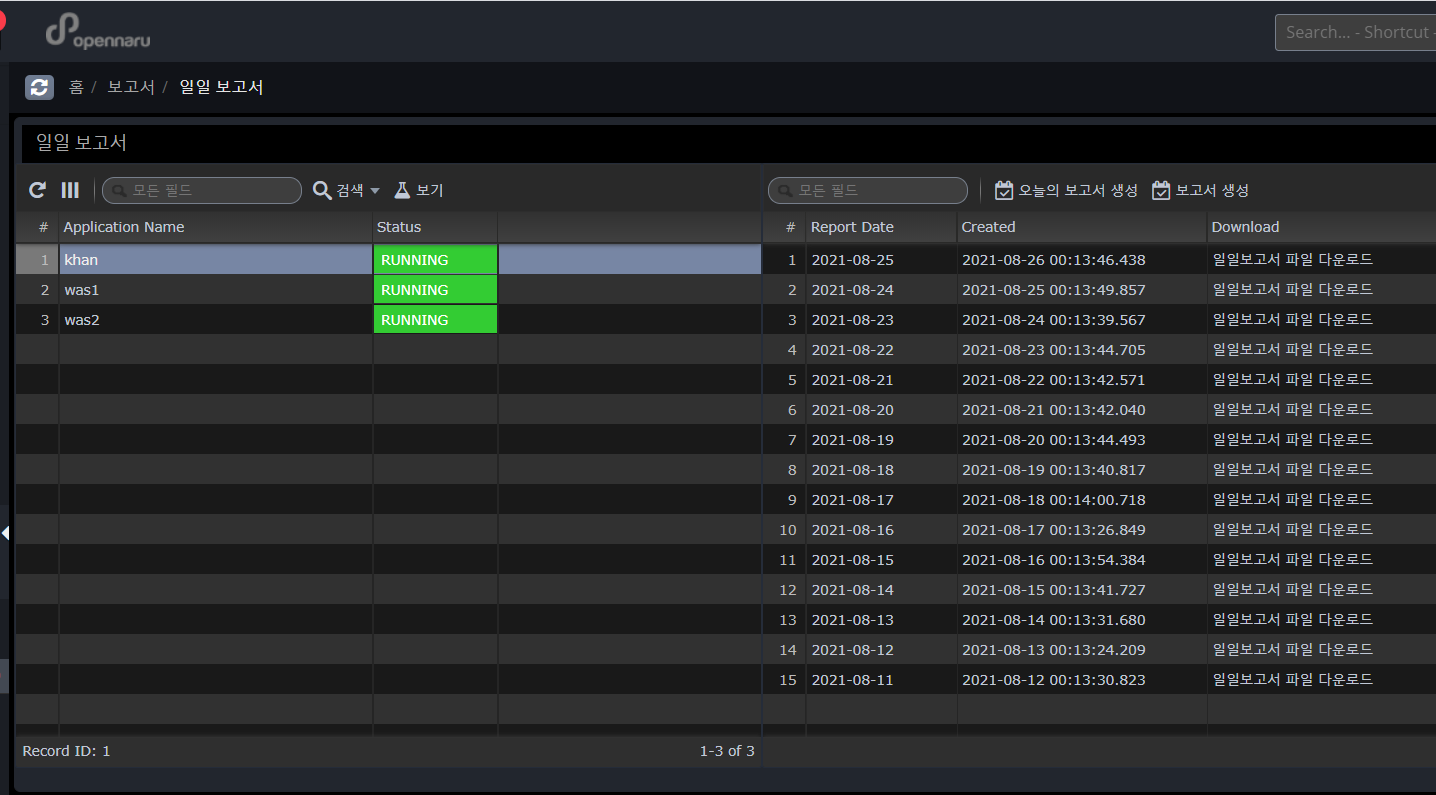
Task: Click the Opennaru logo
Action: 98,33
